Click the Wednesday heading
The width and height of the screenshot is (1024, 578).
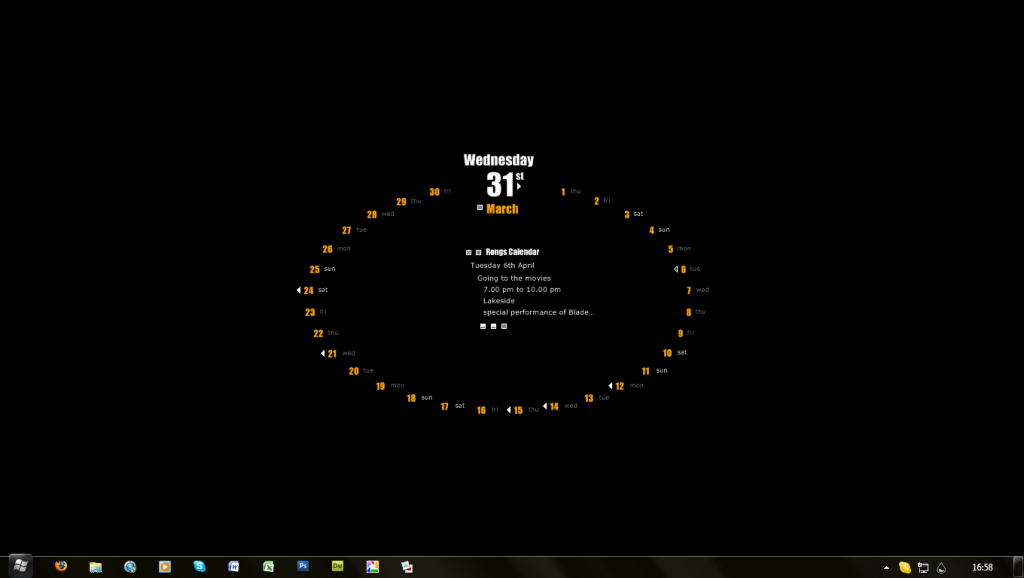[499, 160]
